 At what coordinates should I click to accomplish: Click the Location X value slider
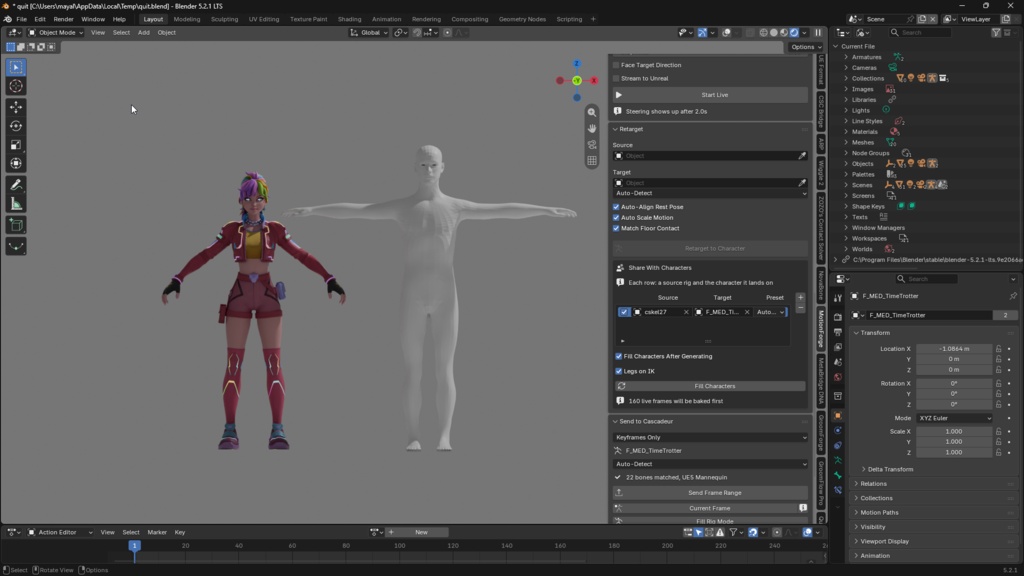pyautogui.click(x=954, y=349)
